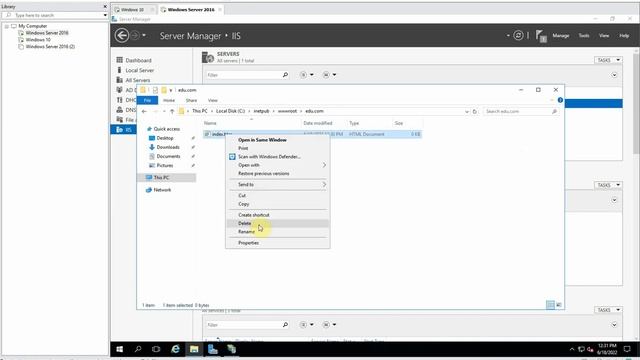
Task: Open Pictures in Quick access
Action: (165, 165)
